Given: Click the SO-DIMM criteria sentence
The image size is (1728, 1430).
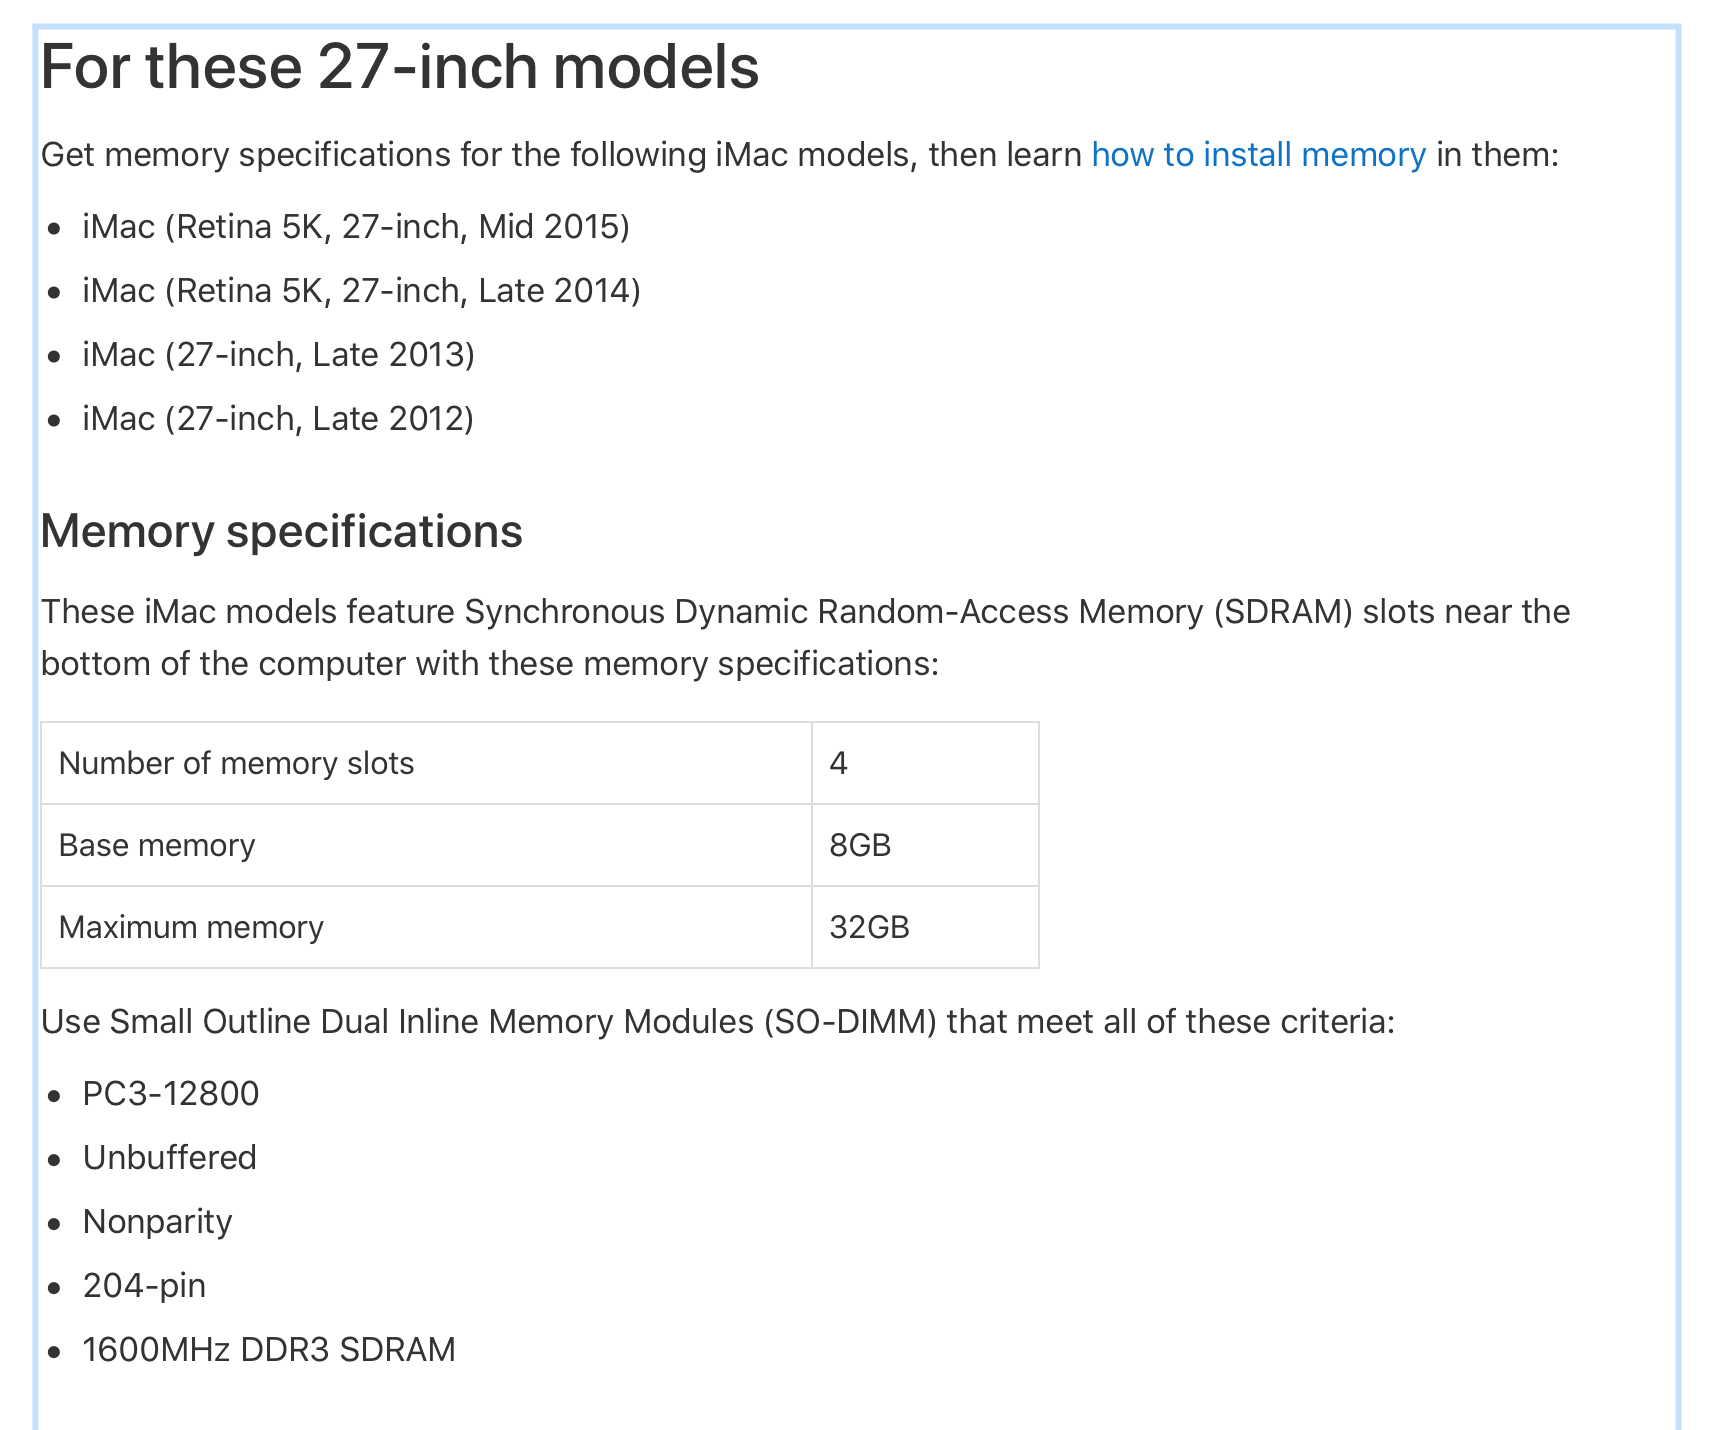Looking at the screenshot, I should (x=717, y=1022).
